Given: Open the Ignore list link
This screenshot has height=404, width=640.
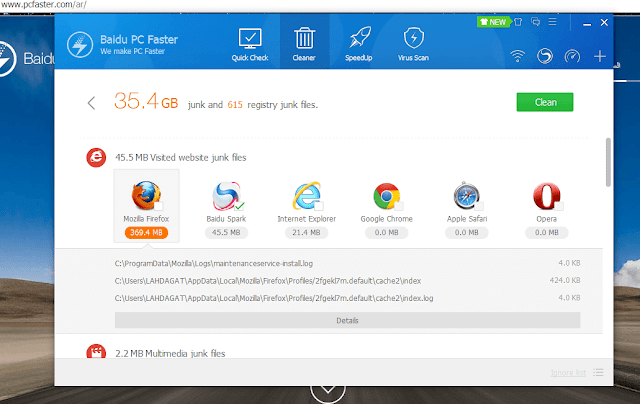Looking at the screenshot, I should [568, 373].
